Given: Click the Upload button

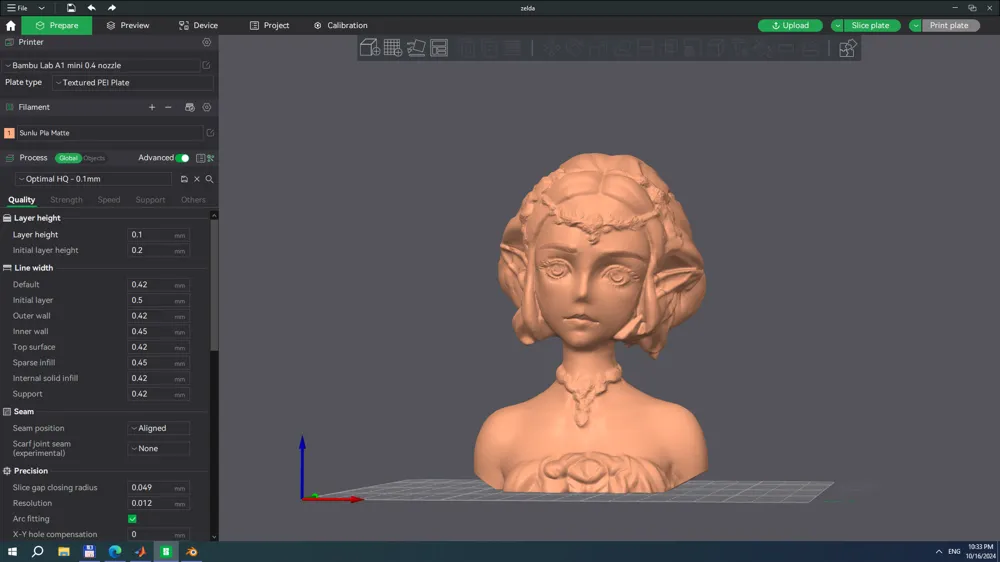Looking at the screenshot, I should pos(790,26).
